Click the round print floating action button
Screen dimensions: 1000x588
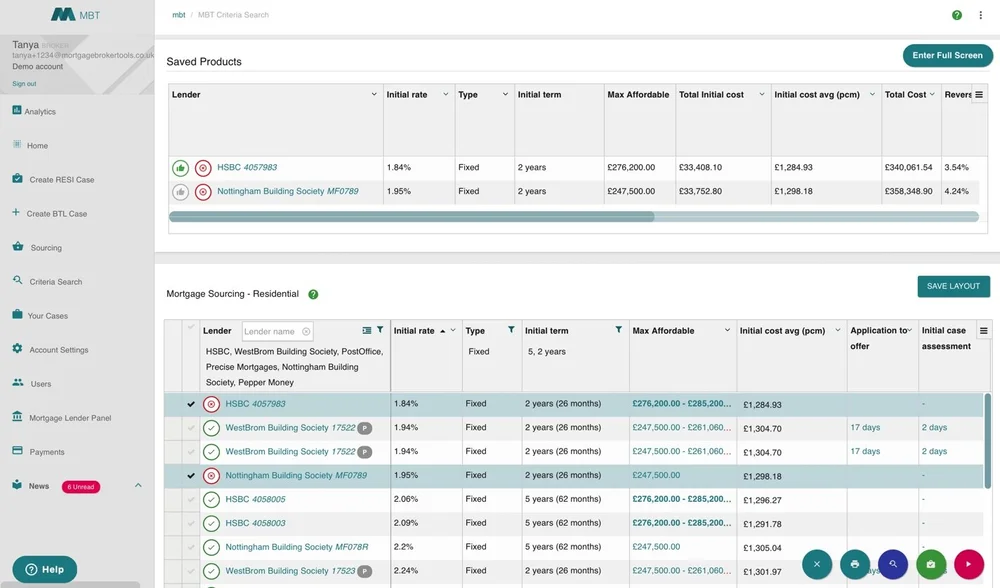(855, 564)
